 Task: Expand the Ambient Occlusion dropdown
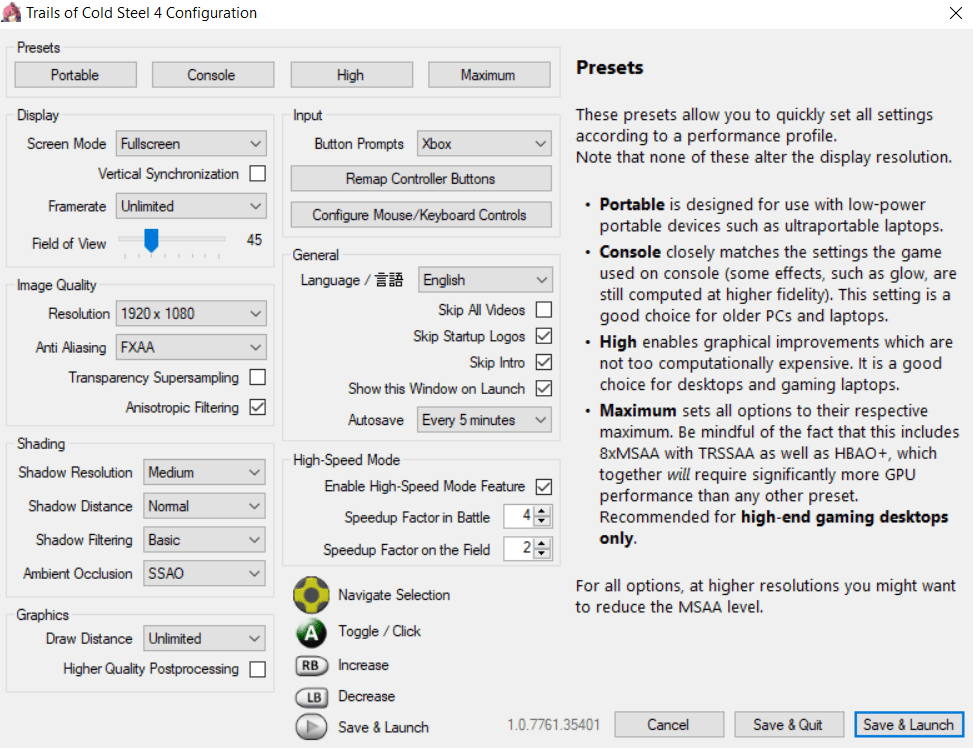pyautogui.click(x=204, y=573)
